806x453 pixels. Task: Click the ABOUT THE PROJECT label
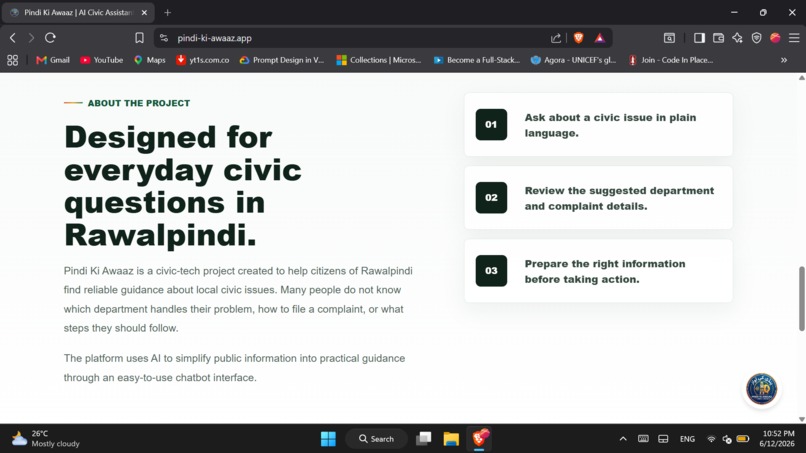point(139,103)
